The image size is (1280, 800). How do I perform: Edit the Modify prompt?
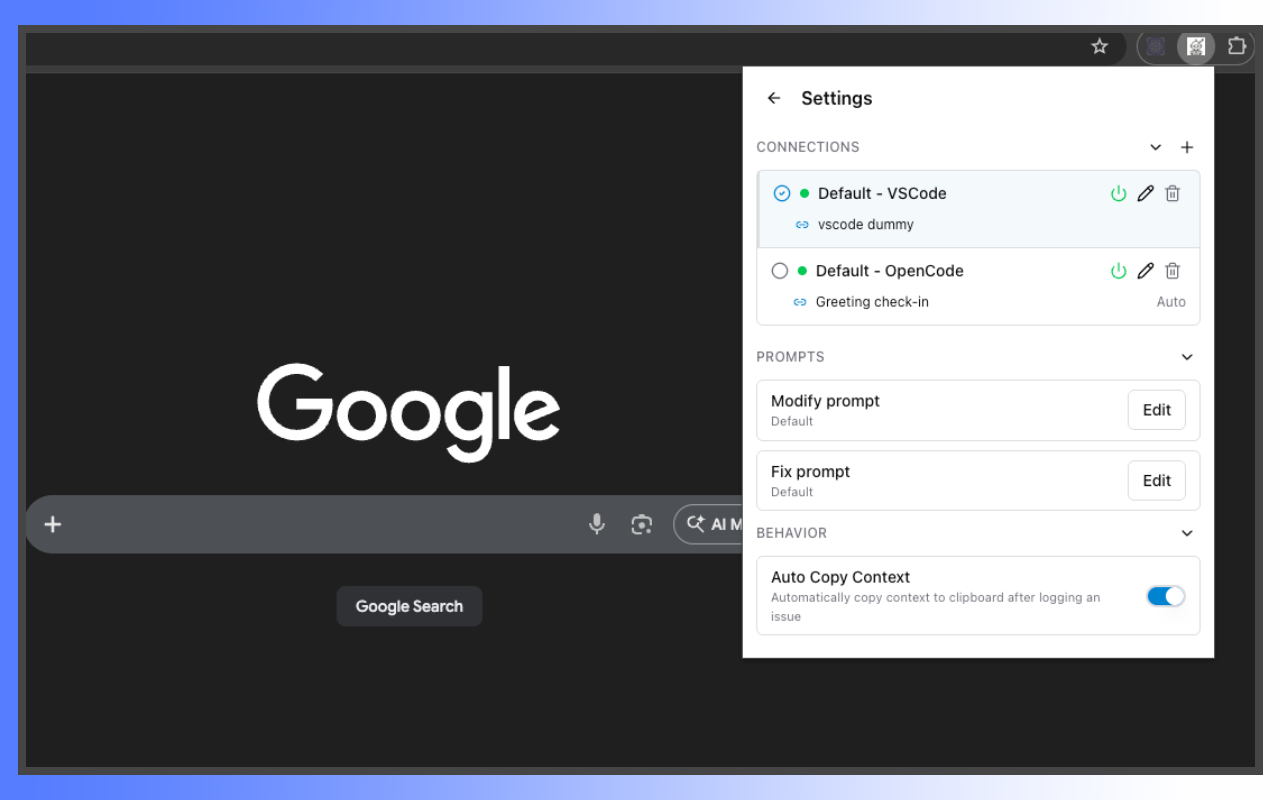(1157, 410)
